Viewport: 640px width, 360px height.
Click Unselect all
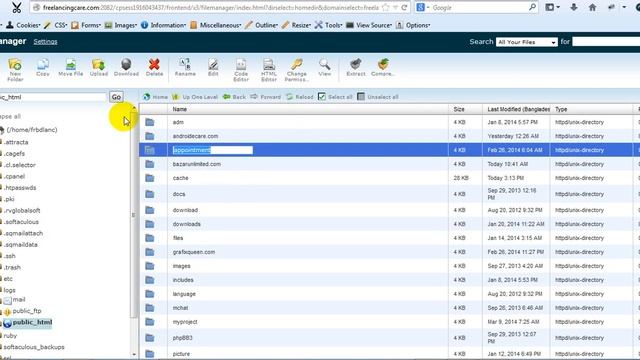(x=378, y=97)
